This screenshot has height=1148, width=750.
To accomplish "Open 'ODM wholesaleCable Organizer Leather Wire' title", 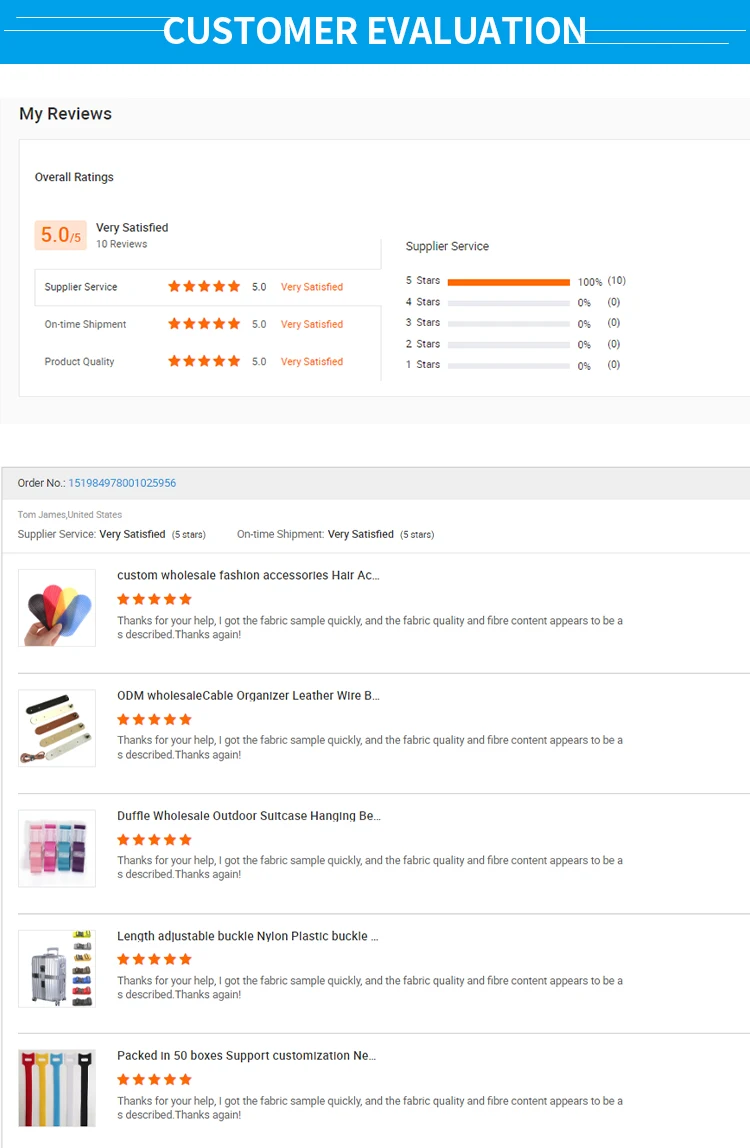I will pyautogui.click(x=248, y=695).
